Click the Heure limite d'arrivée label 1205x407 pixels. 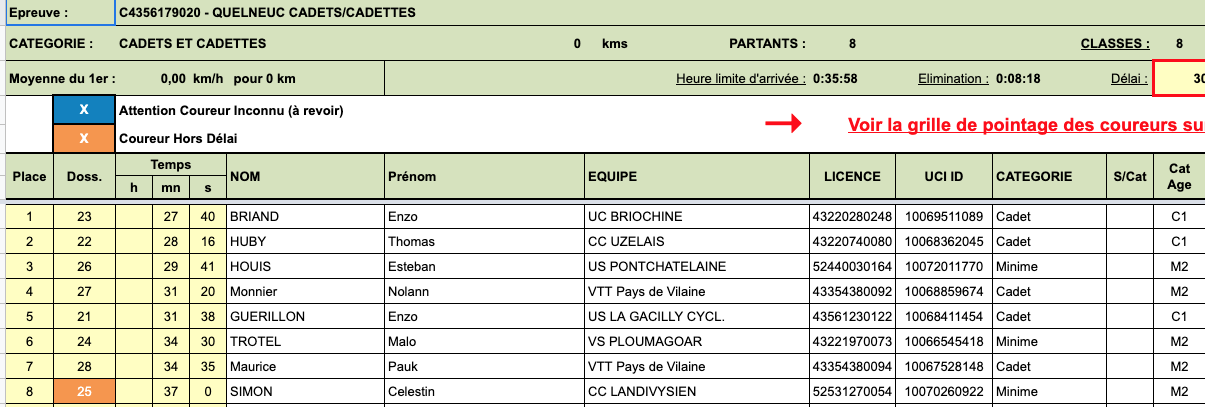(x=741, y=78)
